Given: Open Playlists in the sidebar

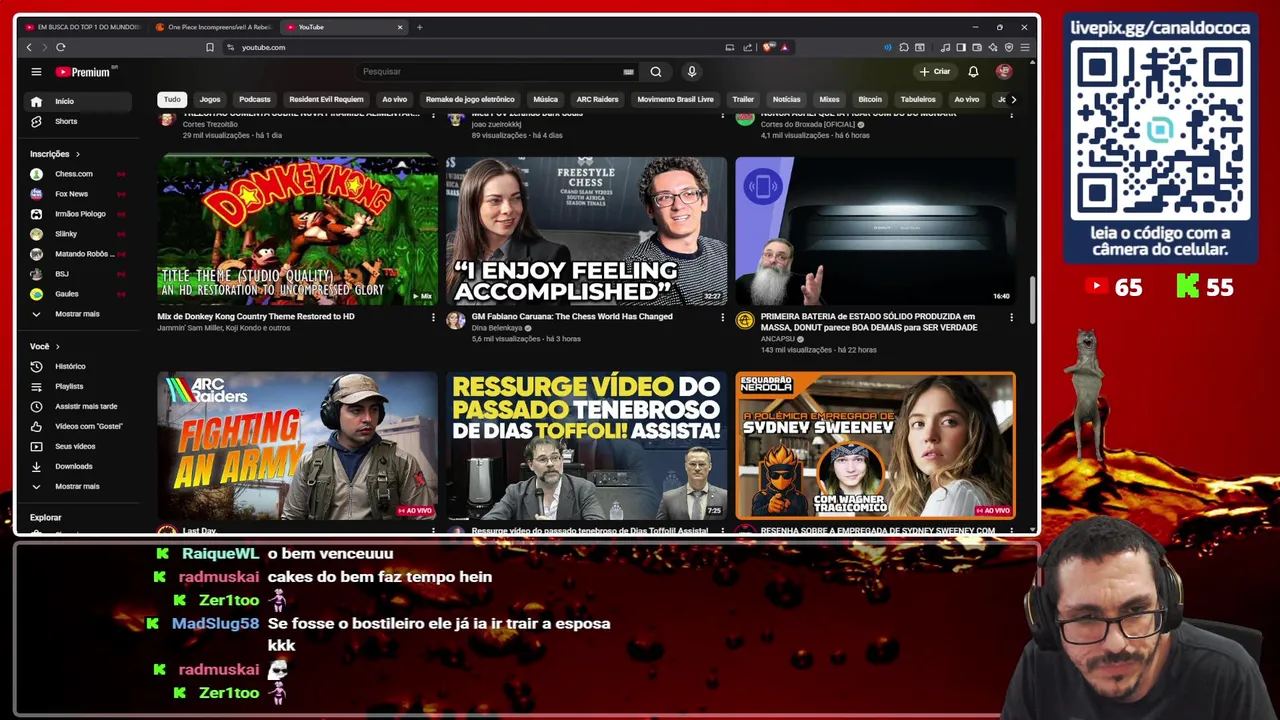Looking at the screenshot, I should (x=79, y=386).
